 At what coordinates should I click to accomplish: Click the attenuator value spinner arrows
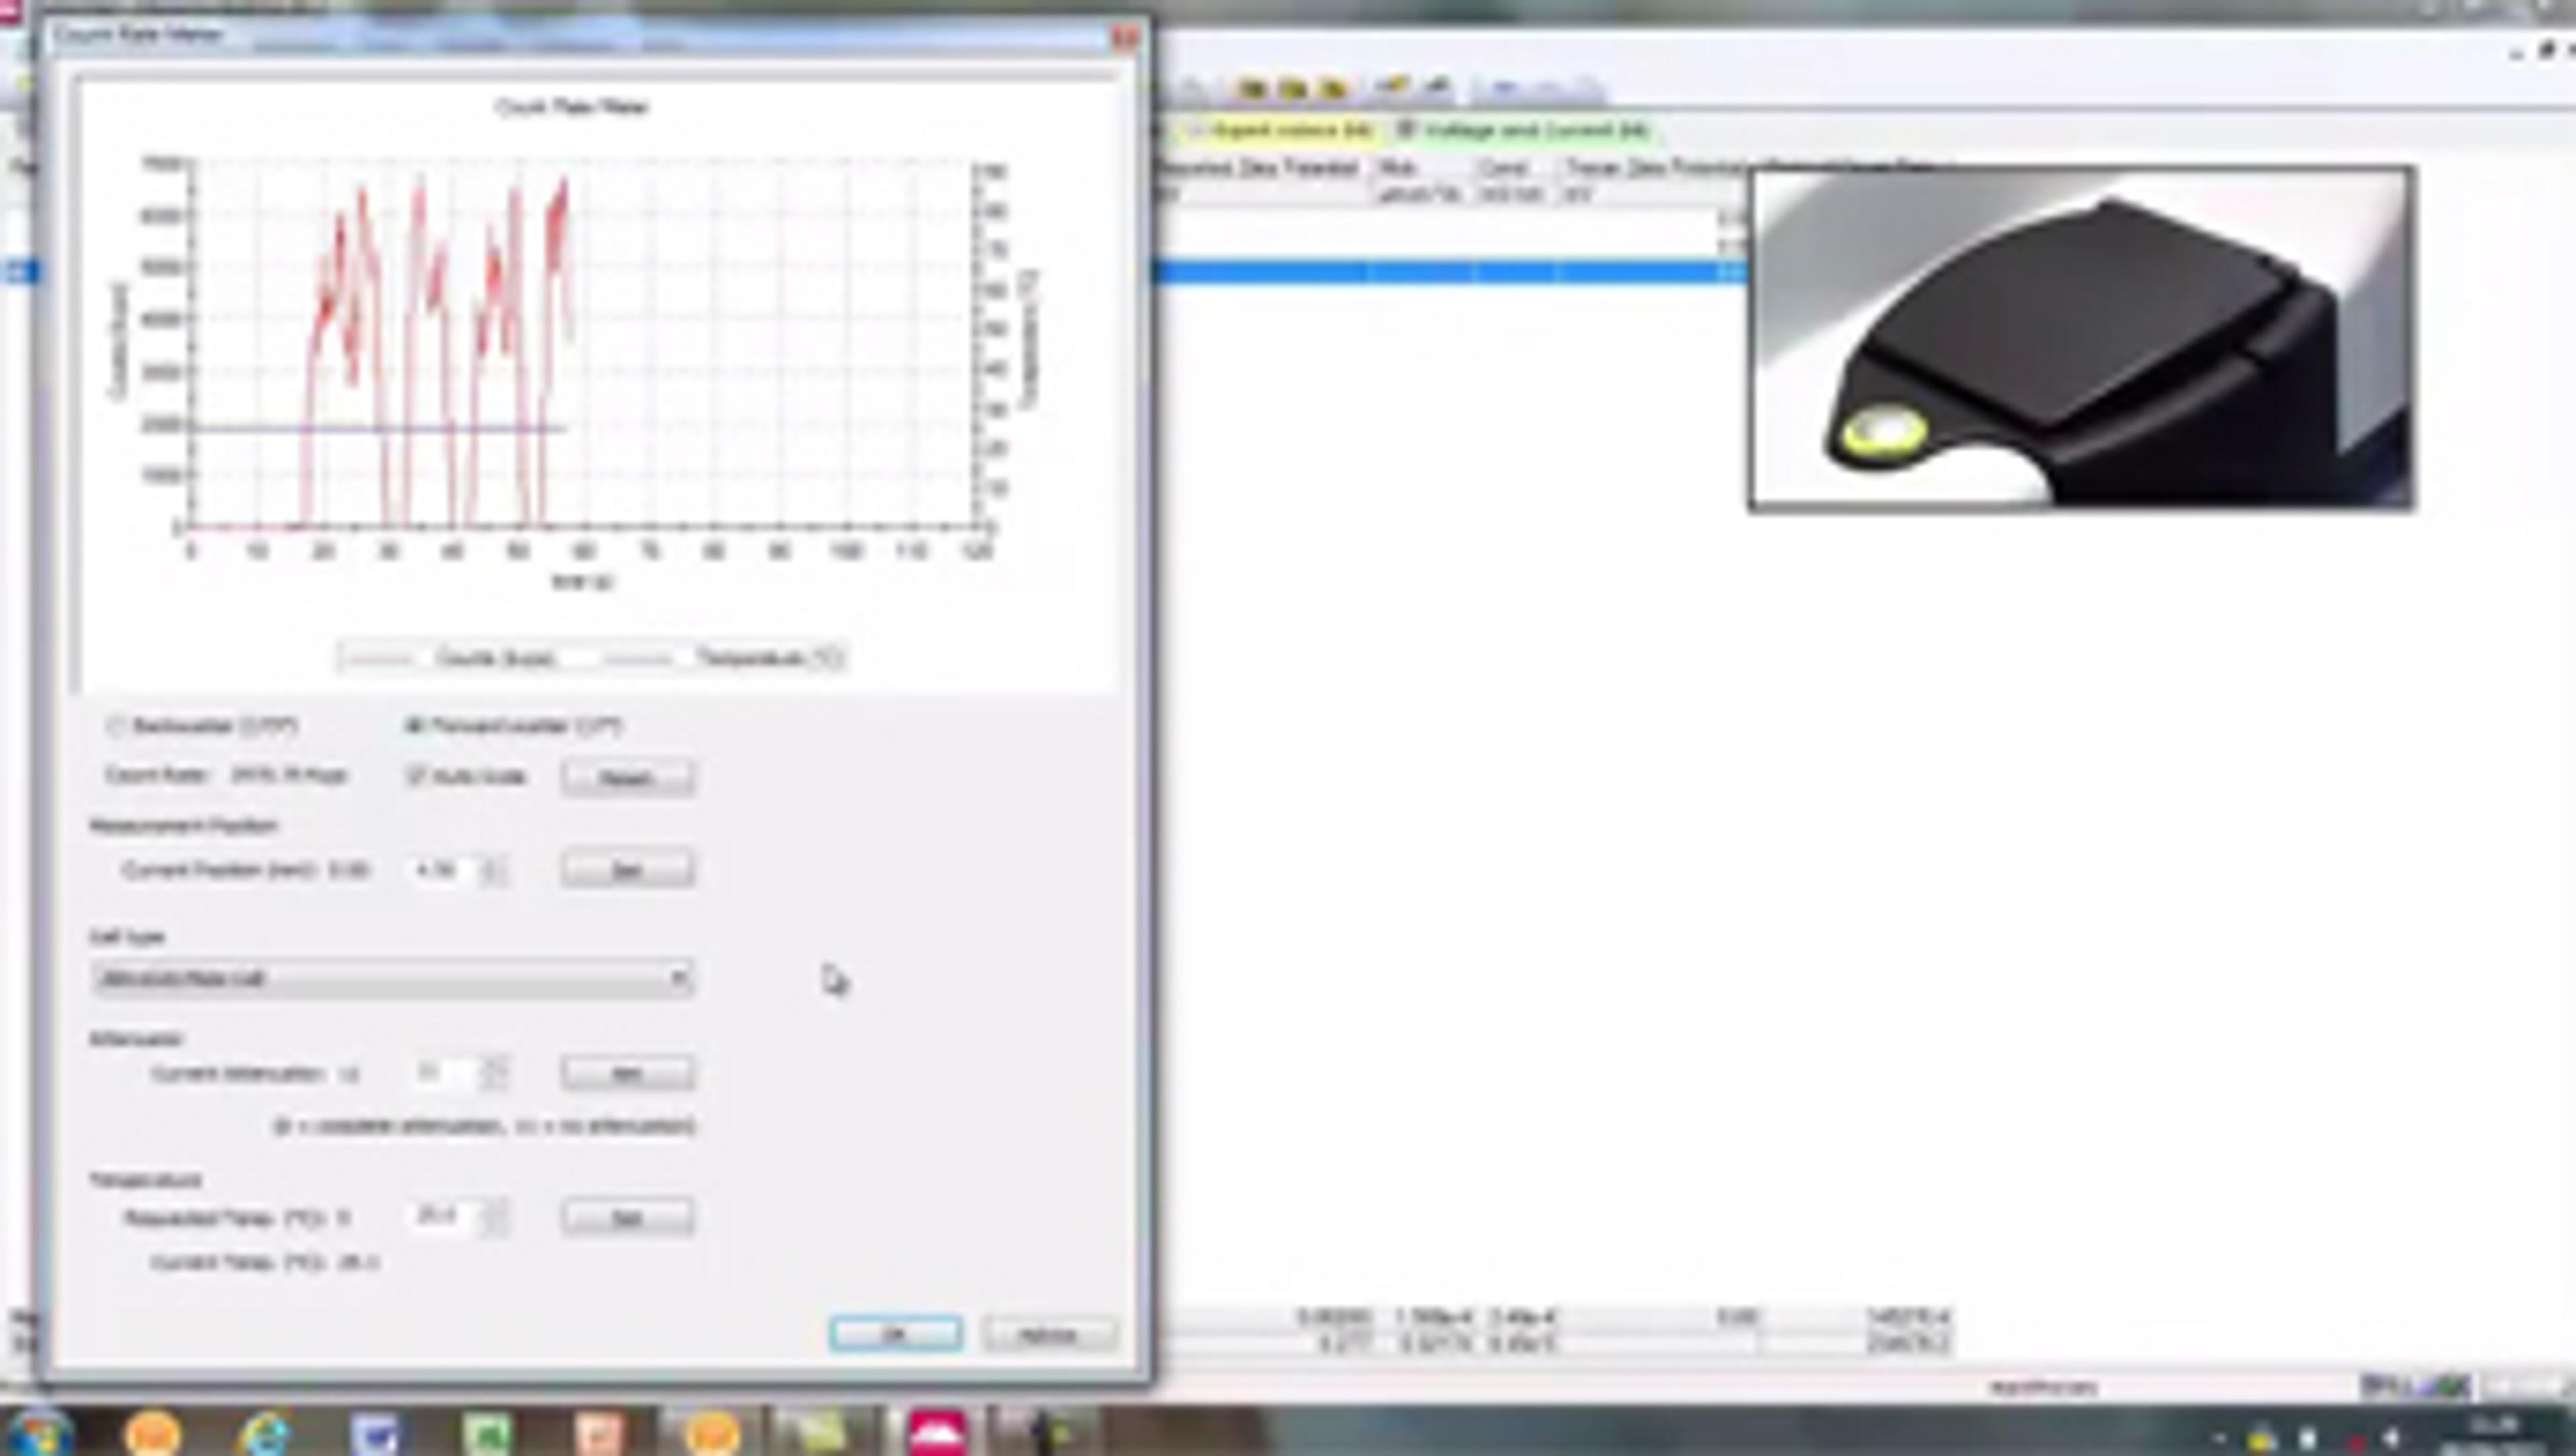click(495, 1073)
